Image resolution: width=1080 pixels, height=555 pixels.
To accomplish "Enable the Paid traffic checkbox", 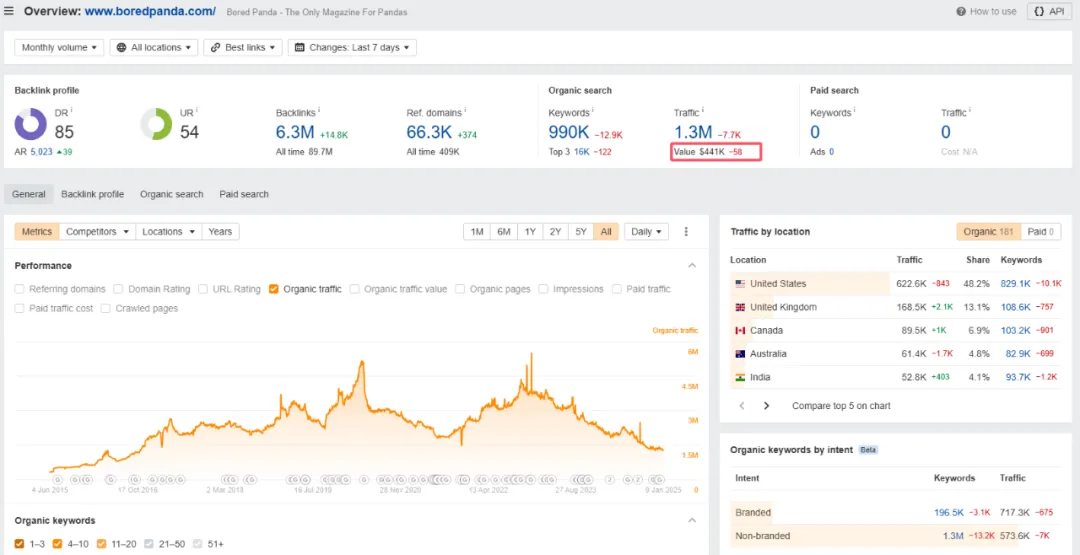I will click(617, 289).
